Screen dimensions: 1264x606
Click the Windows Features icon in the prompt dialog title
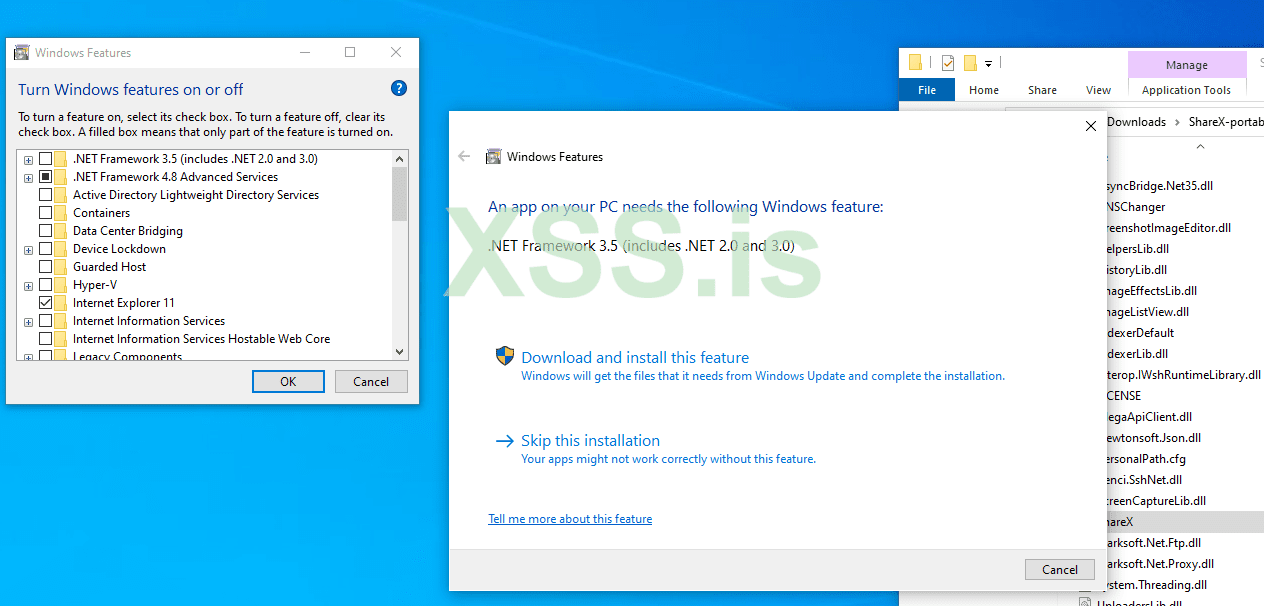[493, 156]
